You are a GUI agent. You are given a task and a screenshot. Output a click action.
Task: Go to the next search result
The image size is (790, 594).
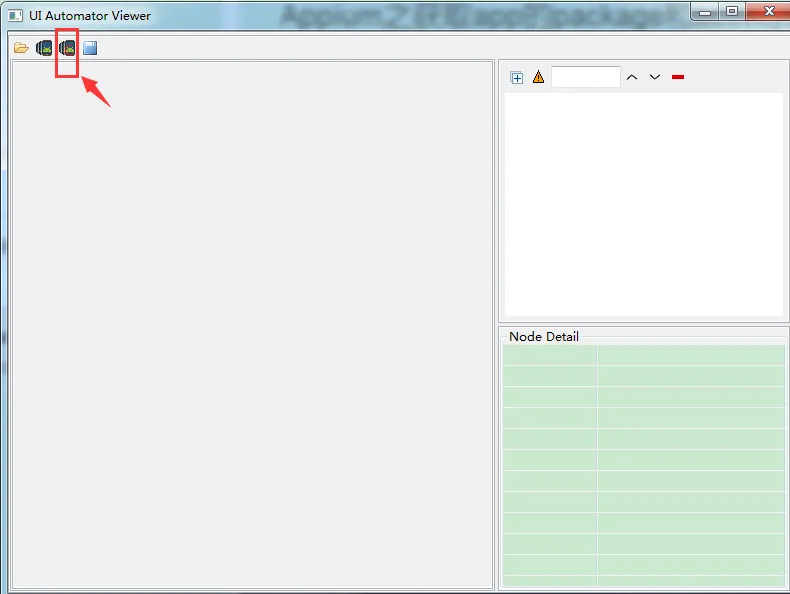coord(655,77)
